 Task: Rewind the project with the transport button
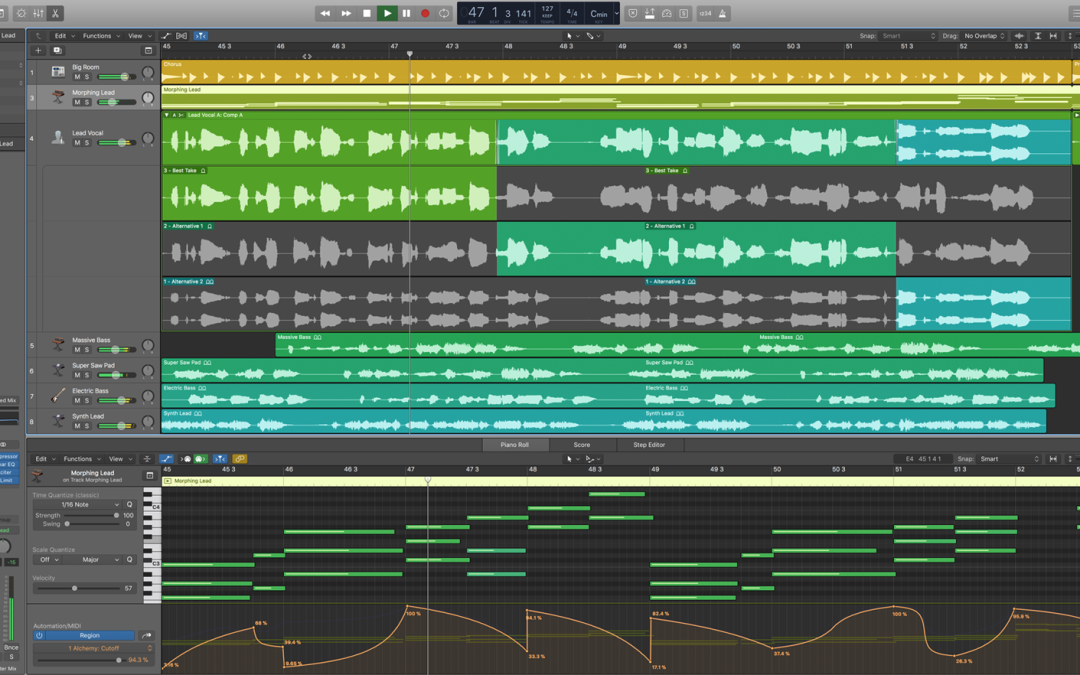[325, 13]
